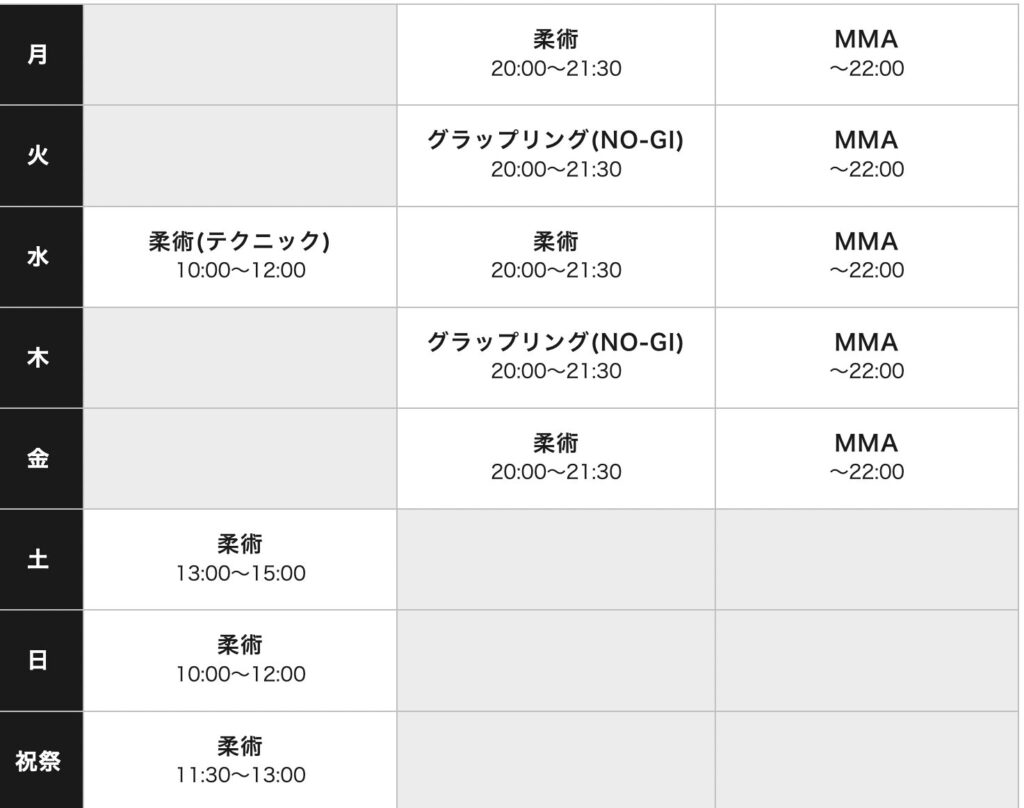Viewport: 1024px width, 808px height.
Task: Click Sunday's 柔術 10:00～12:00 class cell
Action: (x=240, y=660)
